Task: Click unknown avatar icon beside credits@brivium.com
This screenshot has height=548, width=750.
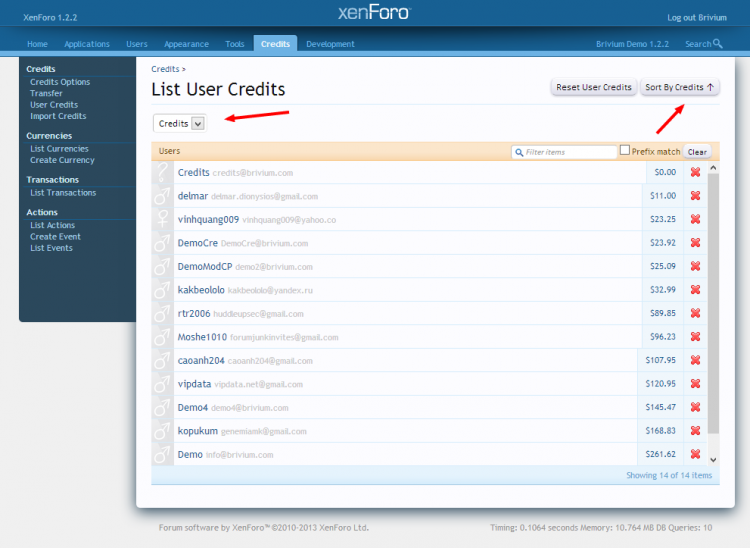Action: pyautogui.click(x=162, y=172)
